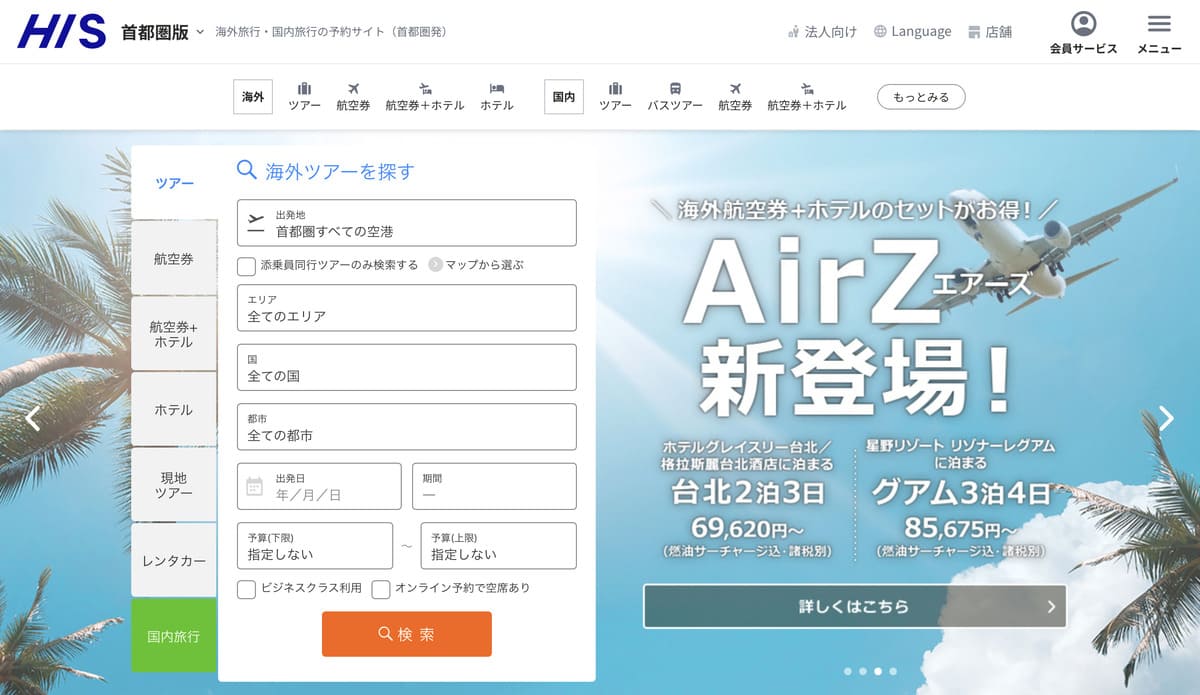Click the グアム3泊4日 offer text

[961, 493]
